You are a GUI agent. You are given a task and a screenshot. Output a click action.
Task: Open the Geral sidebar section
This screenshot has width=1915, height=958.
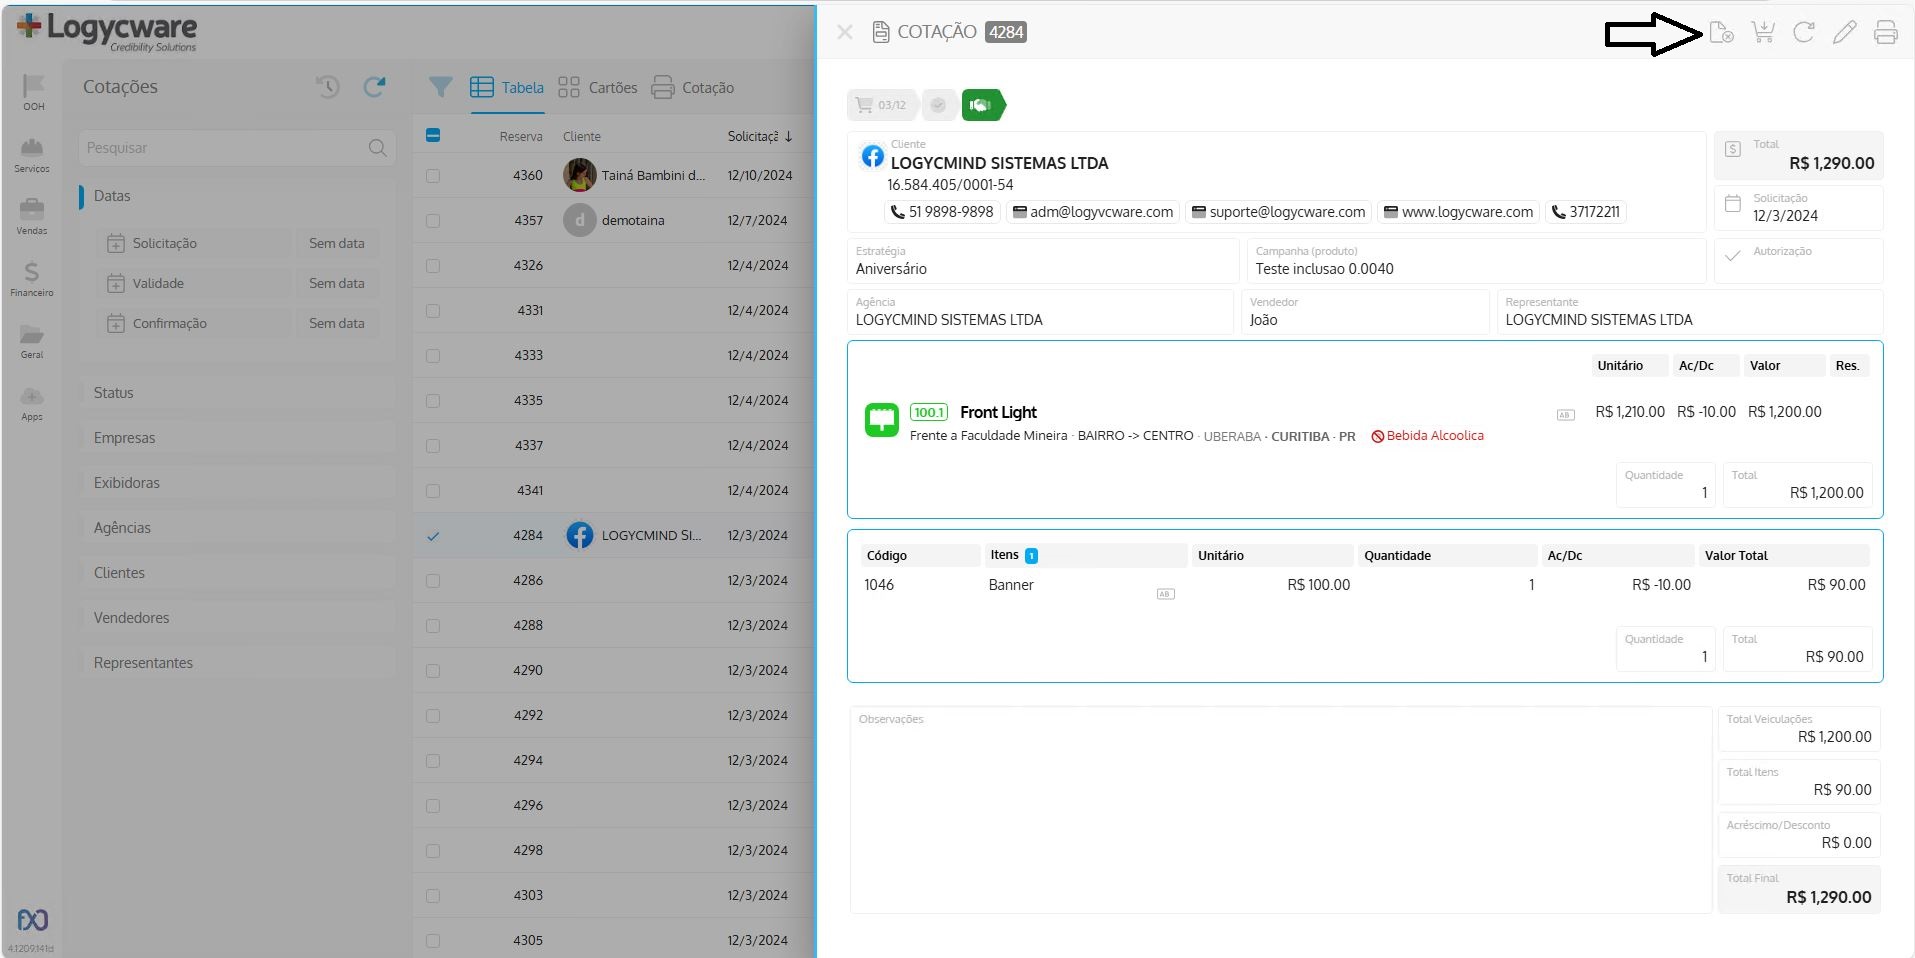point(32,341)
